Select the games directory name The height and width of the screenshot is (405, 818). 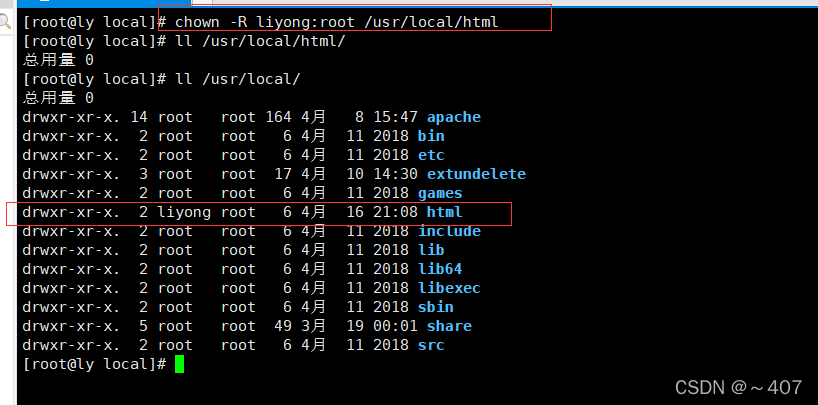tap(440, 193)
